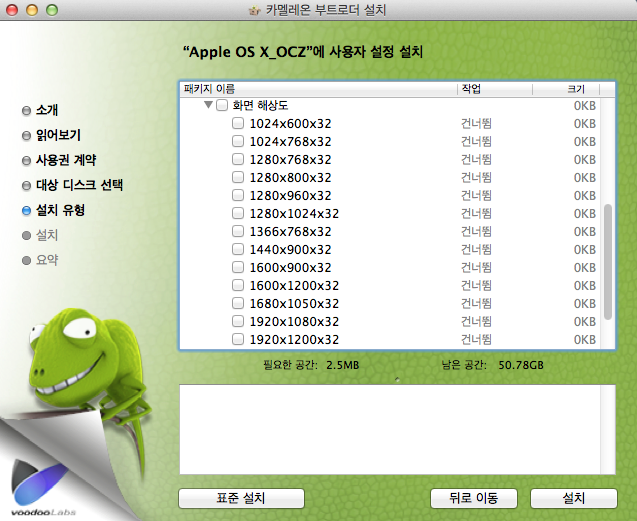Click the 건너뜀 action for 1366x768x32
The width and height of the screenshot is (637, 521).
(x=476, y=231)
